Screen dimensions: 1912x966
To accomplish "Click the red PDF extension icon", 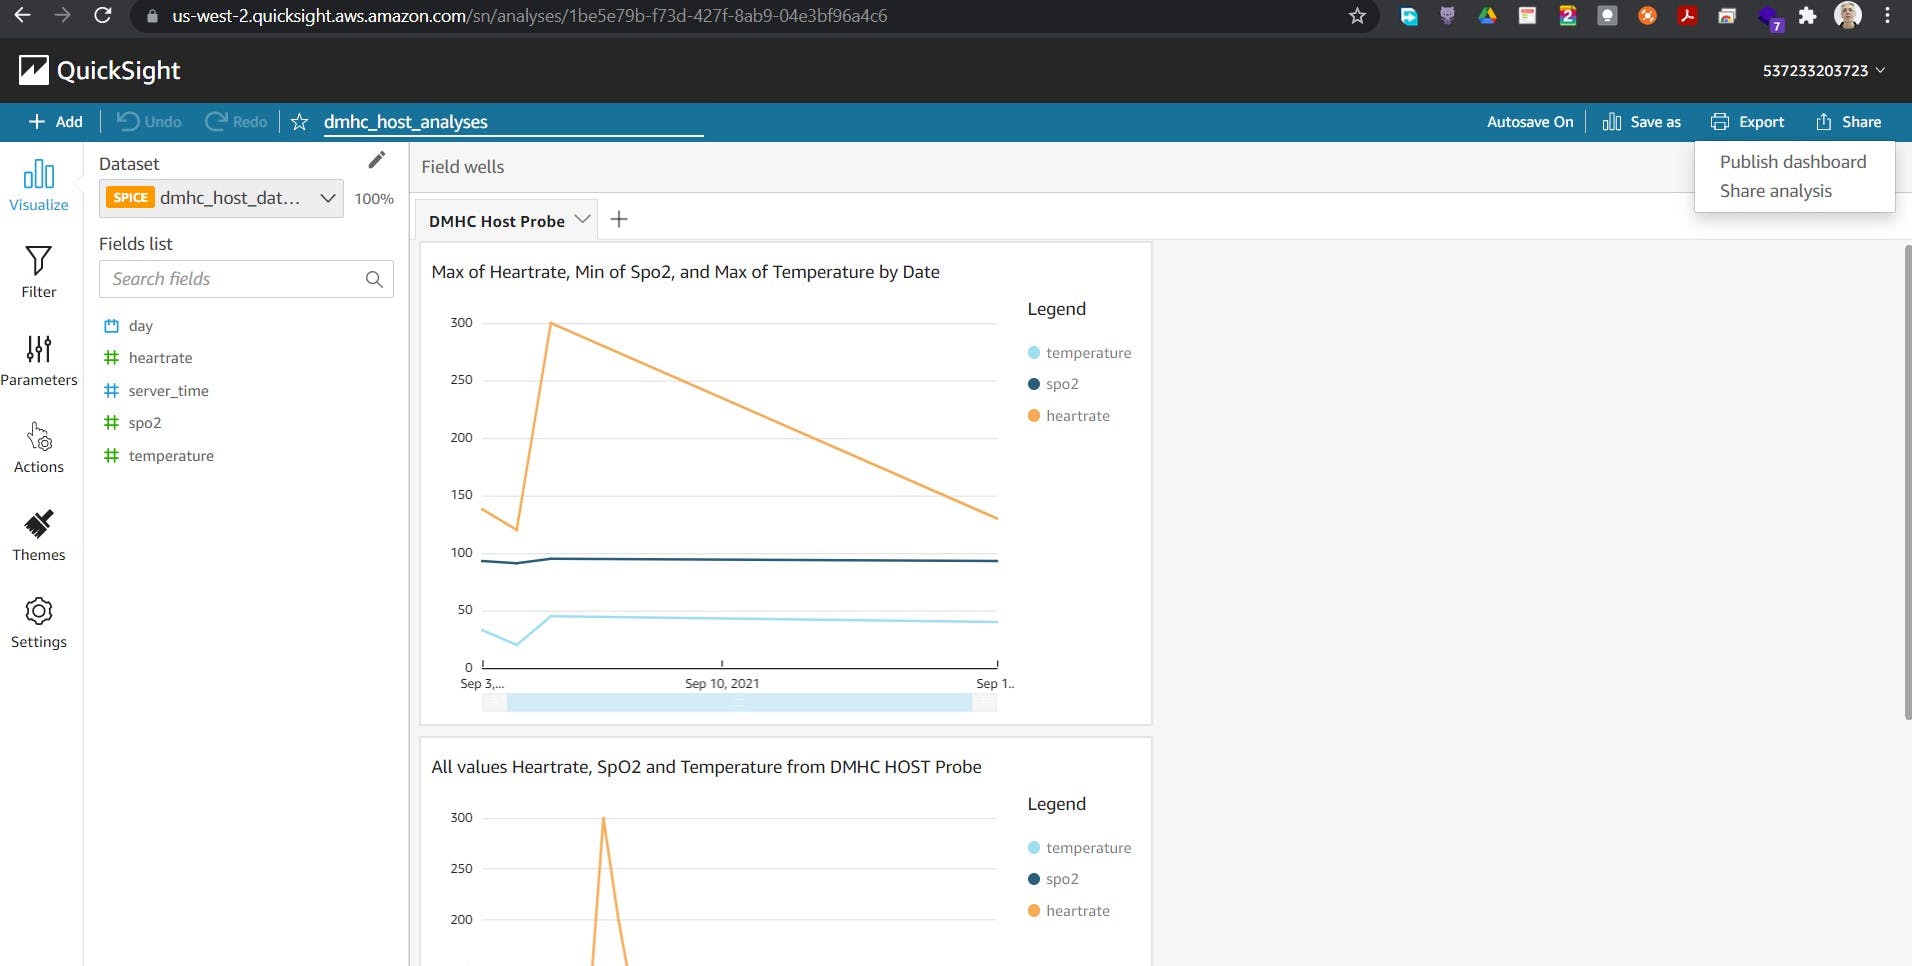I will coord(1687,15).
